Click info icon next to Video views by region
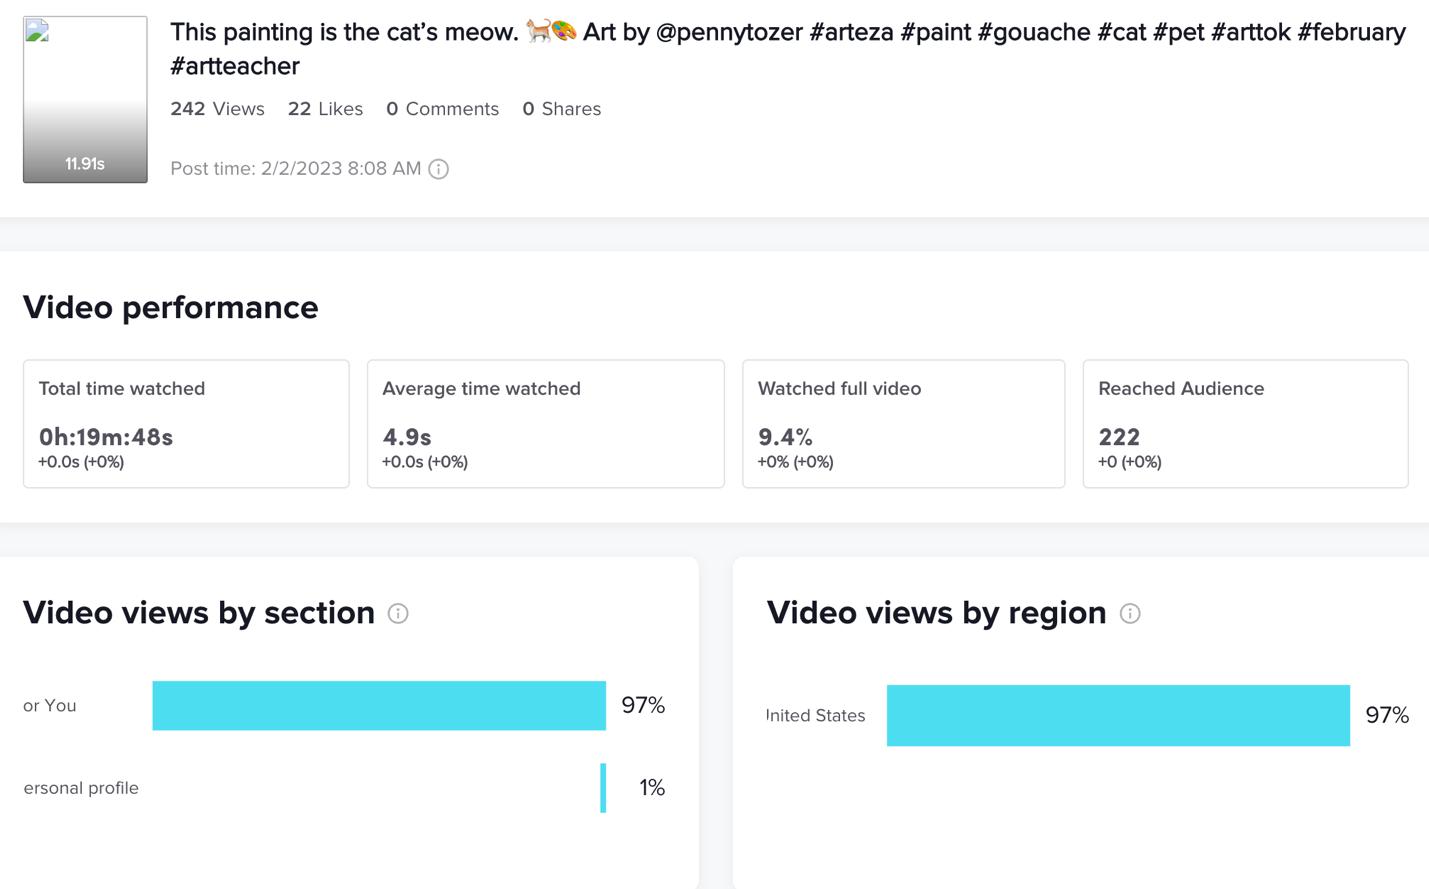The width and height of the screenshot is (1429, 889). tap(1130, 613)
